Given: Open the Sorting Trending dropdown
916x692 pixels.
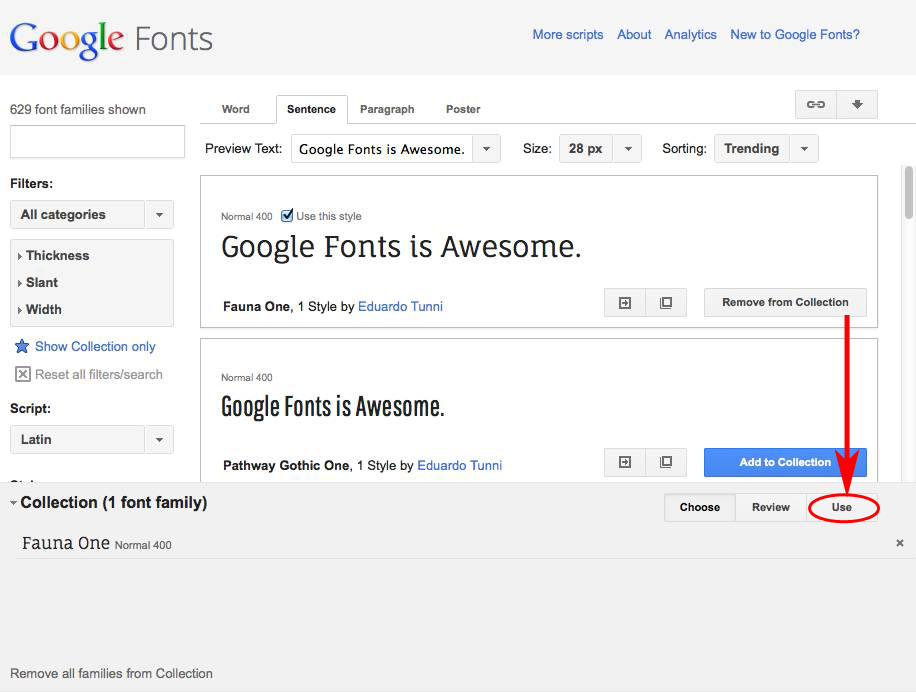Looking at the screenshot, I should (766, 149).
